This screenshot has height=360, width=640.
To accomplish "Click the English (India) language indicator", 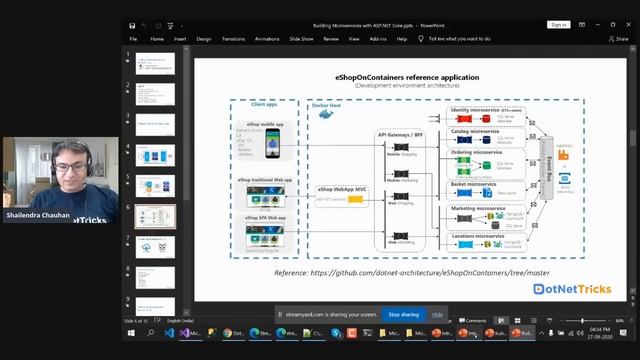I will click(180, 321).
